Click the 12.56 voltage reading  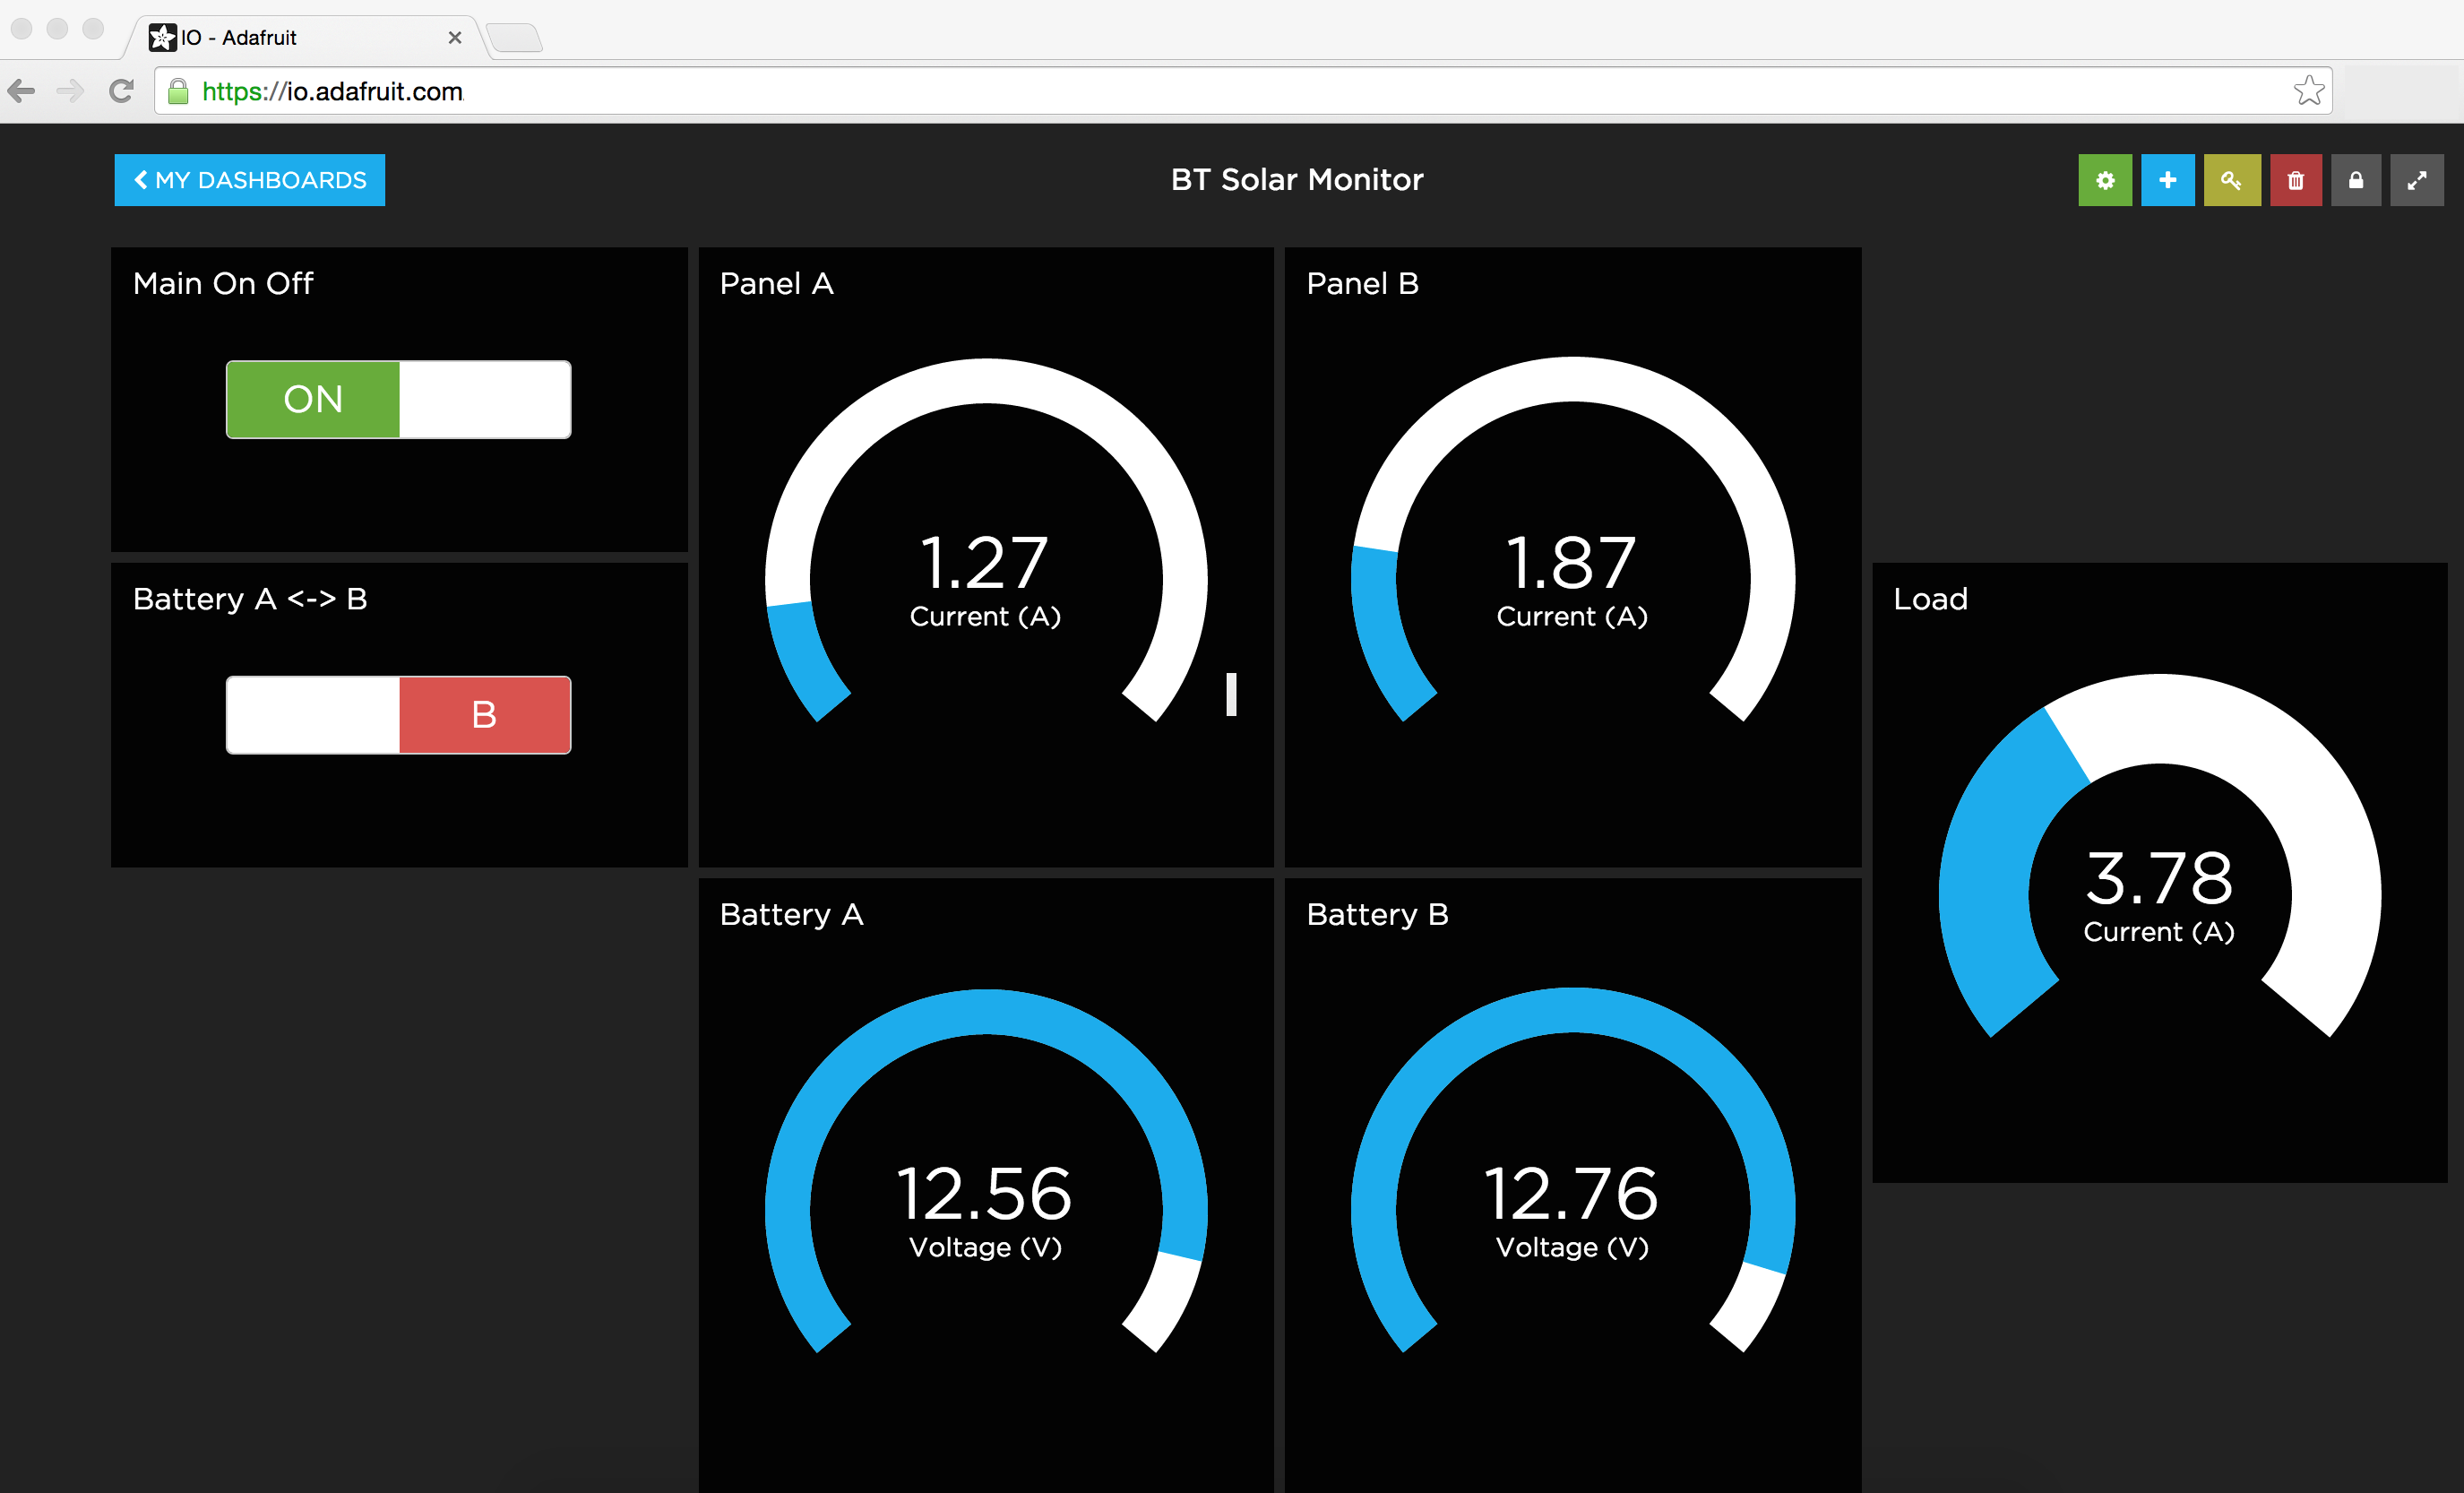click(985, 1194)
